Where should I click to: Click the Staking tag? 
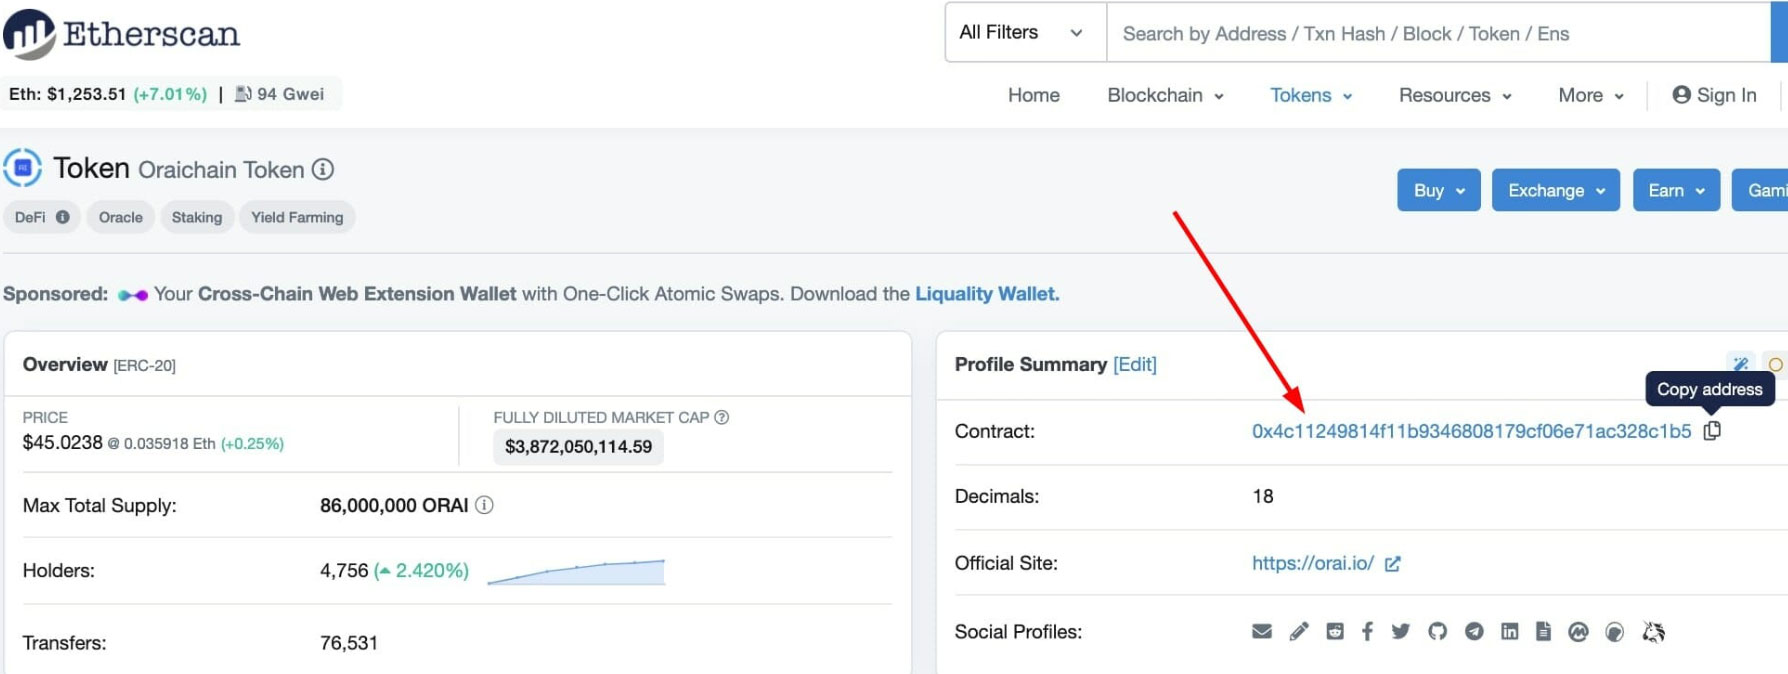pyautogui.click(x=197, y=217)
